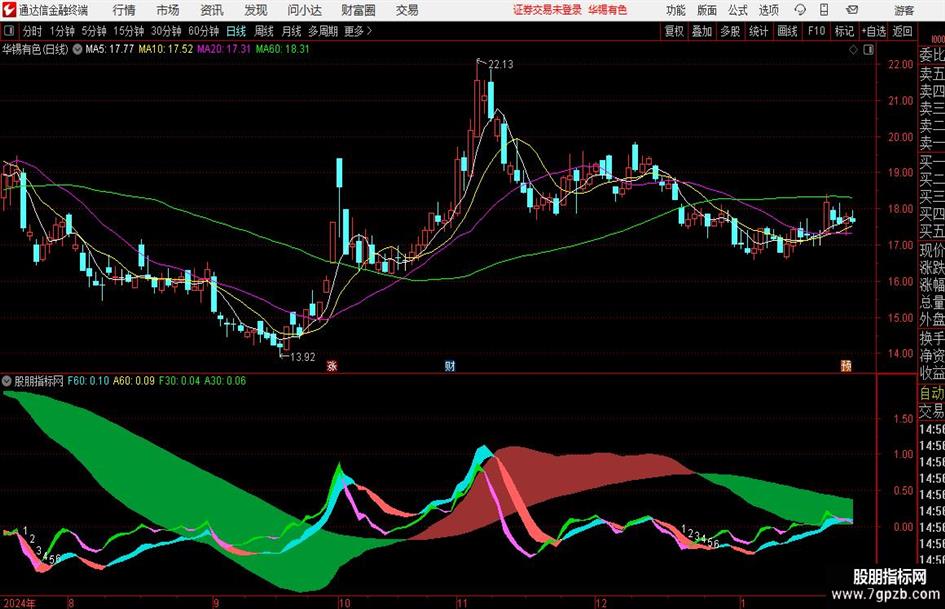Viewport: 945px width, 609px height.
Task: Click the F60: 0.10 indicator value
Action: (88, 381)
